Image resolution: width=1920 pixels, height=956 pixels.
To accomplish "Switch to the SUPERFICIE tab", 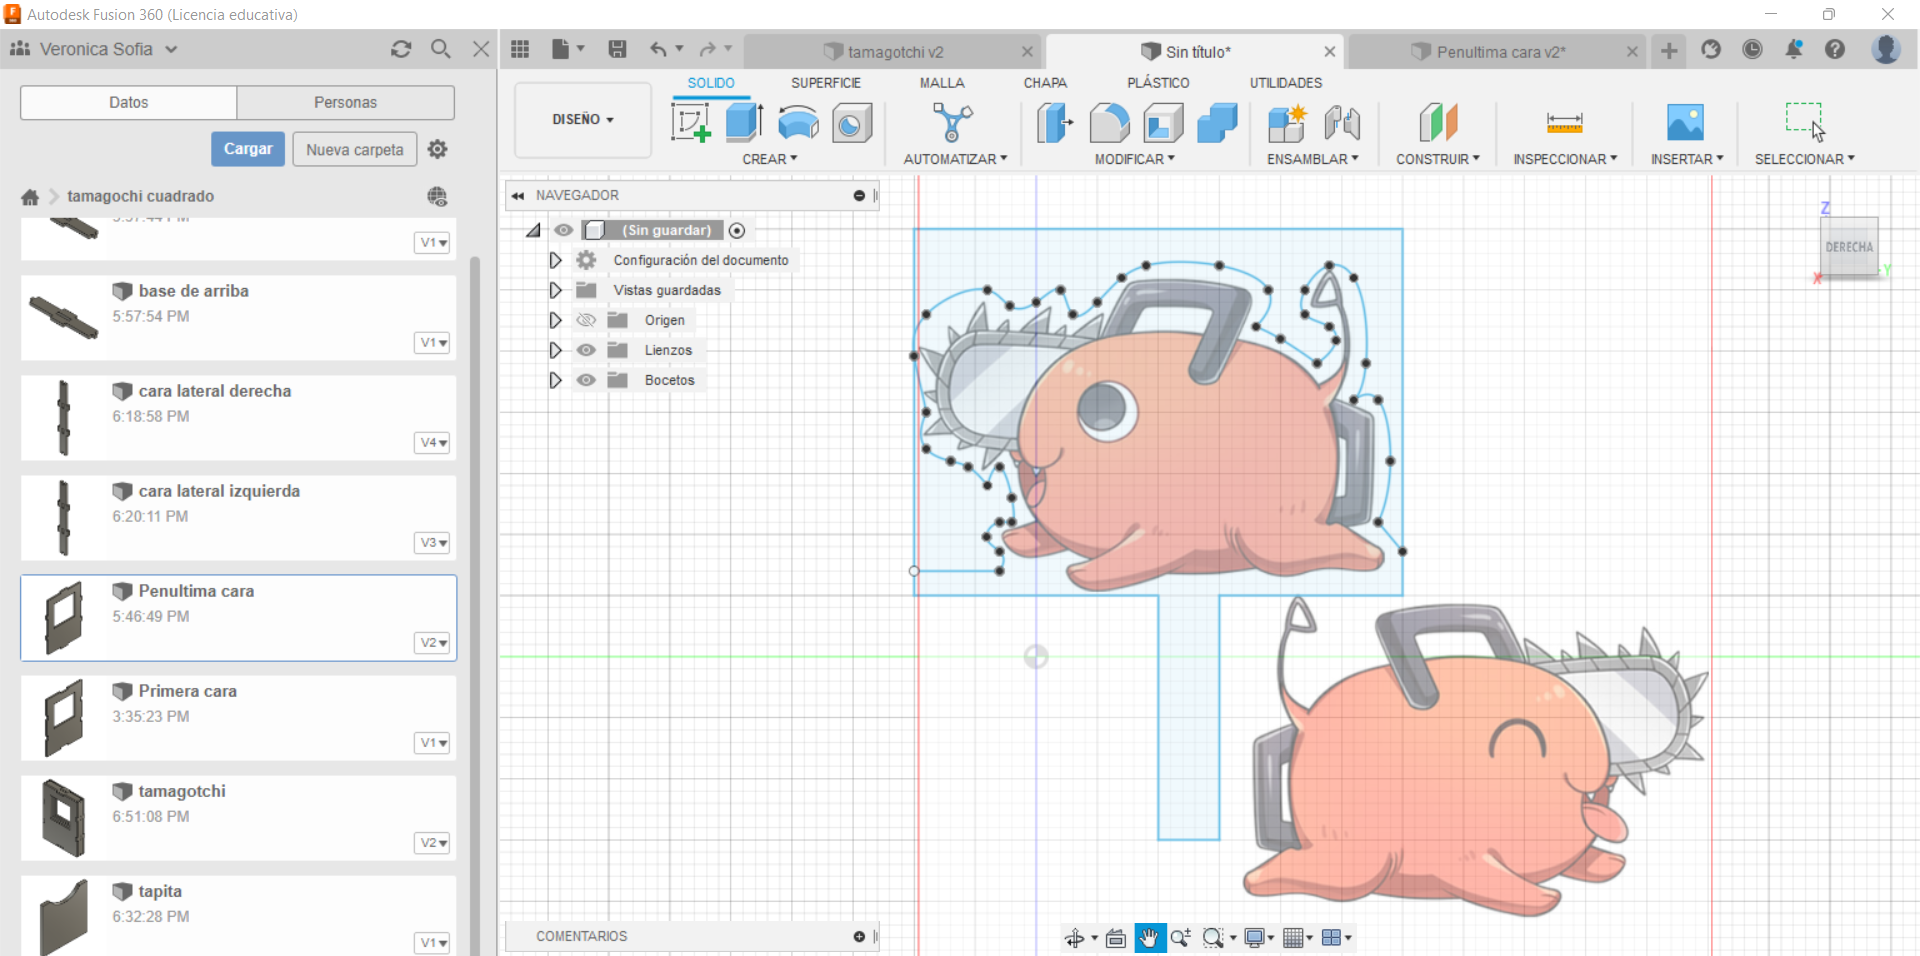I will [x=825, y=83].
